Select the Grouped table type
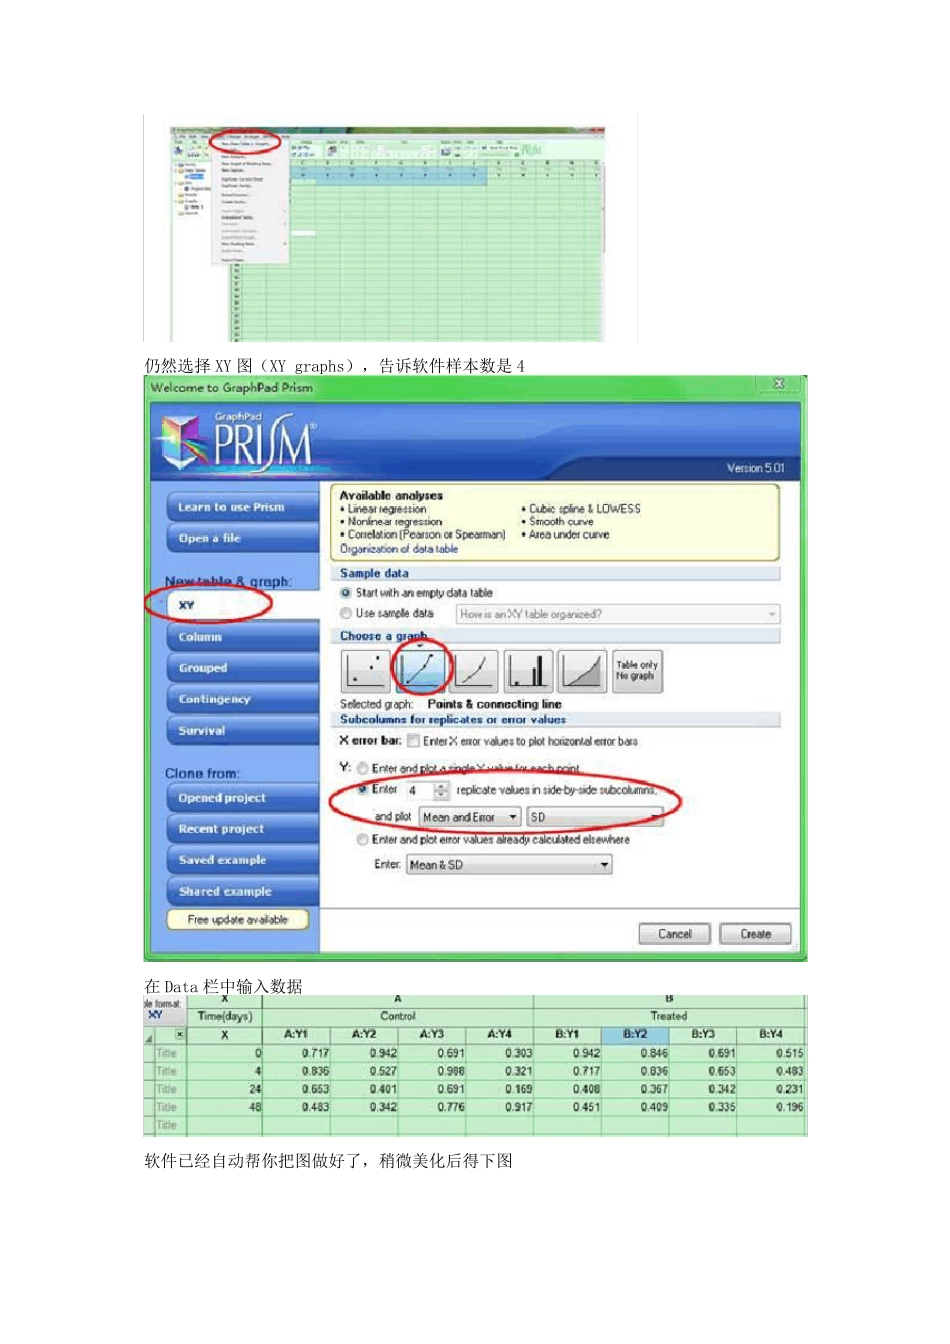The image size is (950, 1344). pos(243,668)
